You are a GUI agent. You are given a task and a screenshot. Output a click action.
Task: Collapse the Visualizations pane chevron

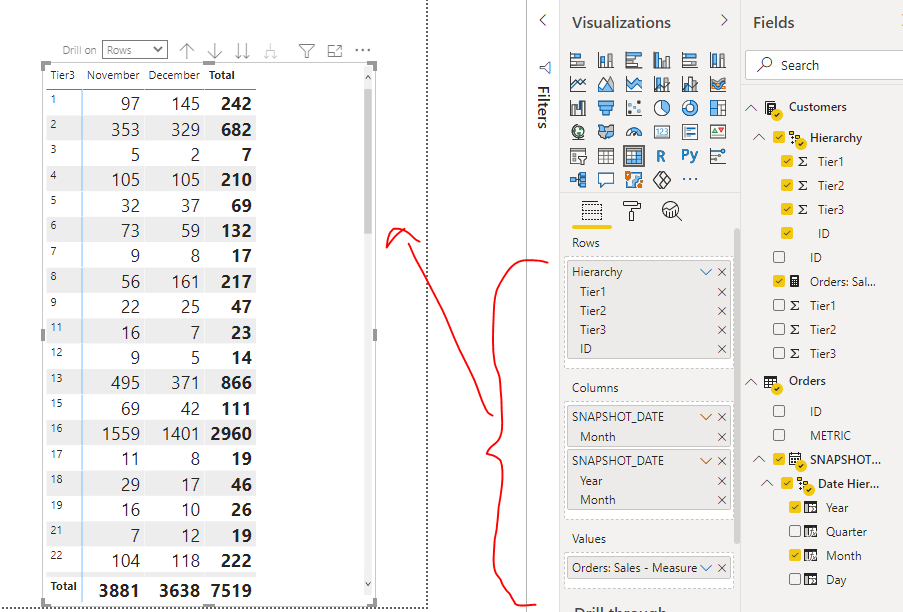point(724,21)
